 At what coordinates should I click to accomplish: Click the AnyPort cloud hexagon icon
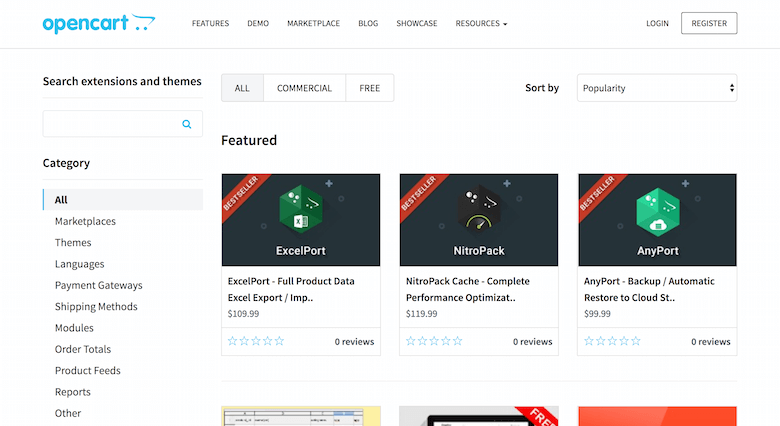657,209
